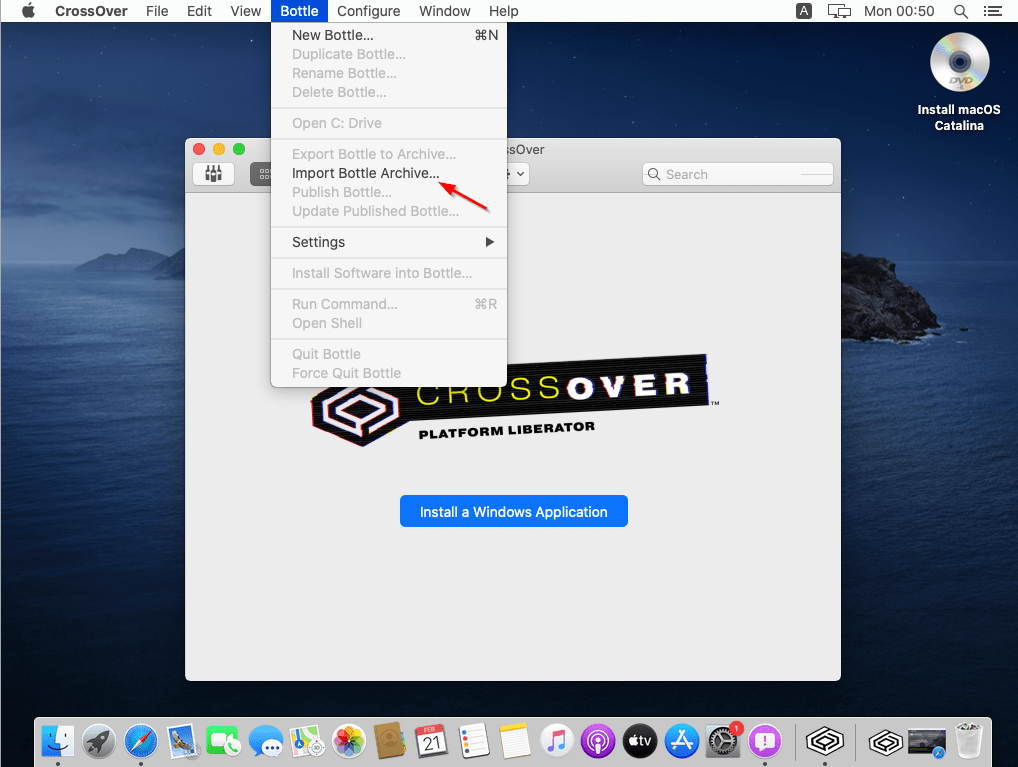Open Contacts book icon in Dock
This screenshot has height=767, width=1018.
pos(390,741)
